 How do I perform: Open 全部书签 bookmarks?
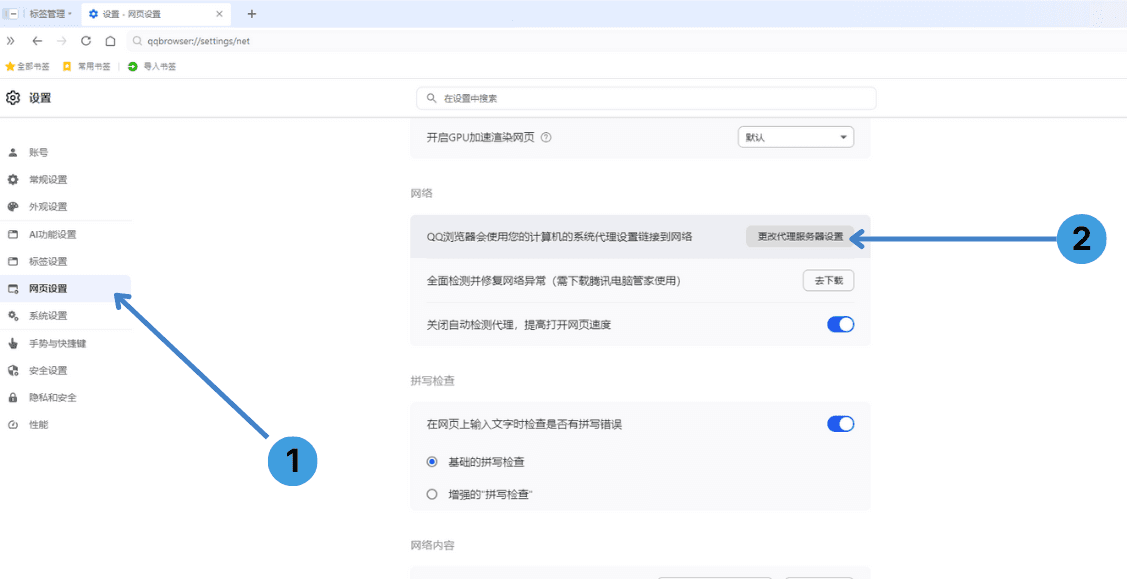[27, 66]
